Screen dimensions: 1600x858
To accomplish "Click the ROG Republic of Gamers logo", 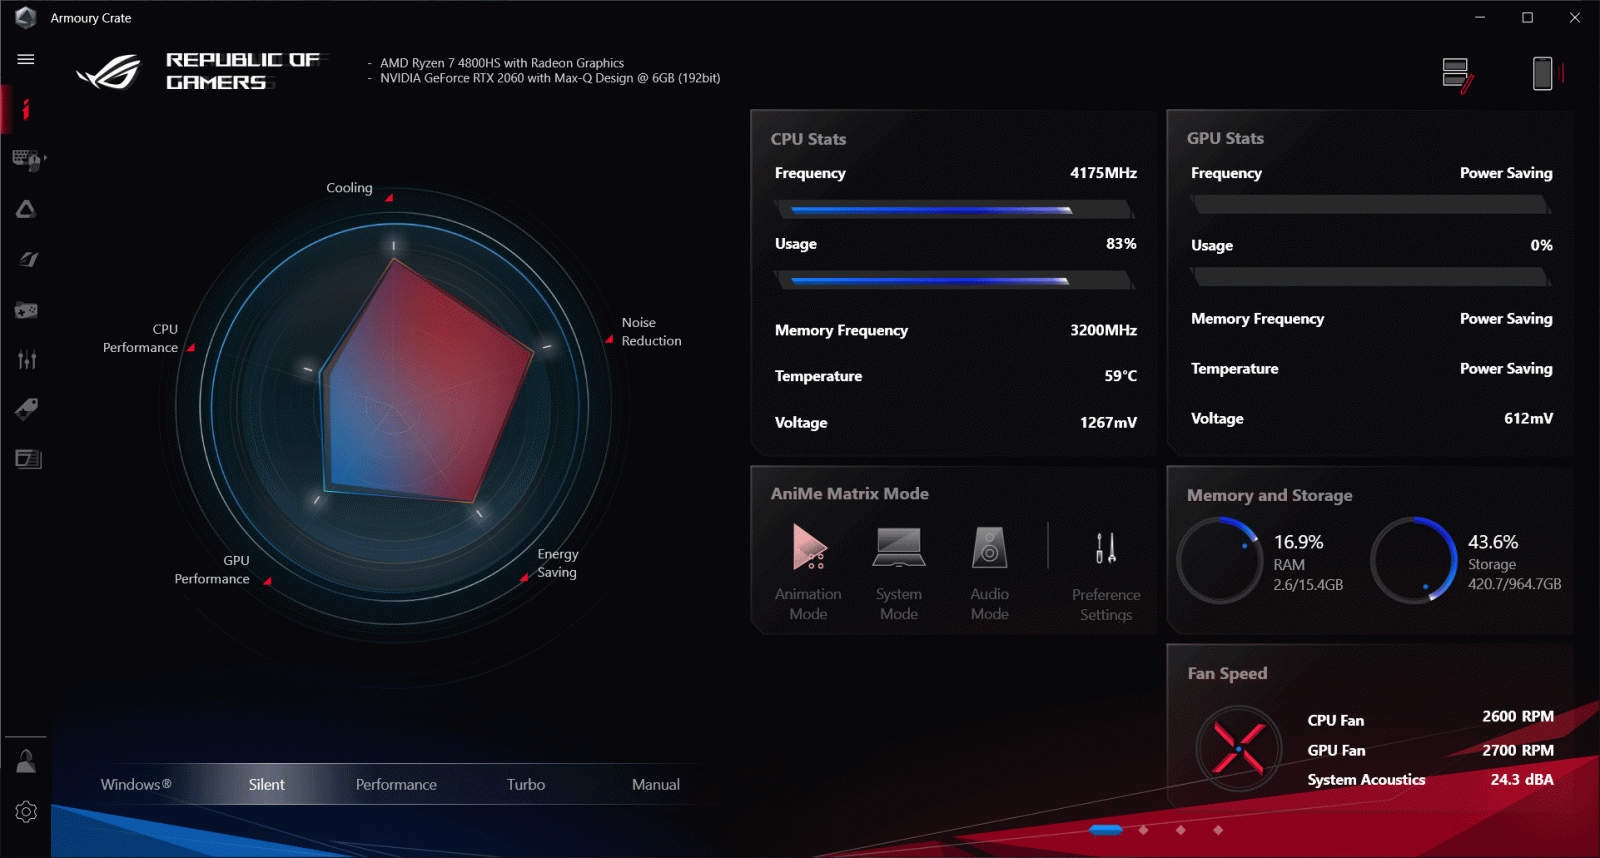I will [200, 71].
